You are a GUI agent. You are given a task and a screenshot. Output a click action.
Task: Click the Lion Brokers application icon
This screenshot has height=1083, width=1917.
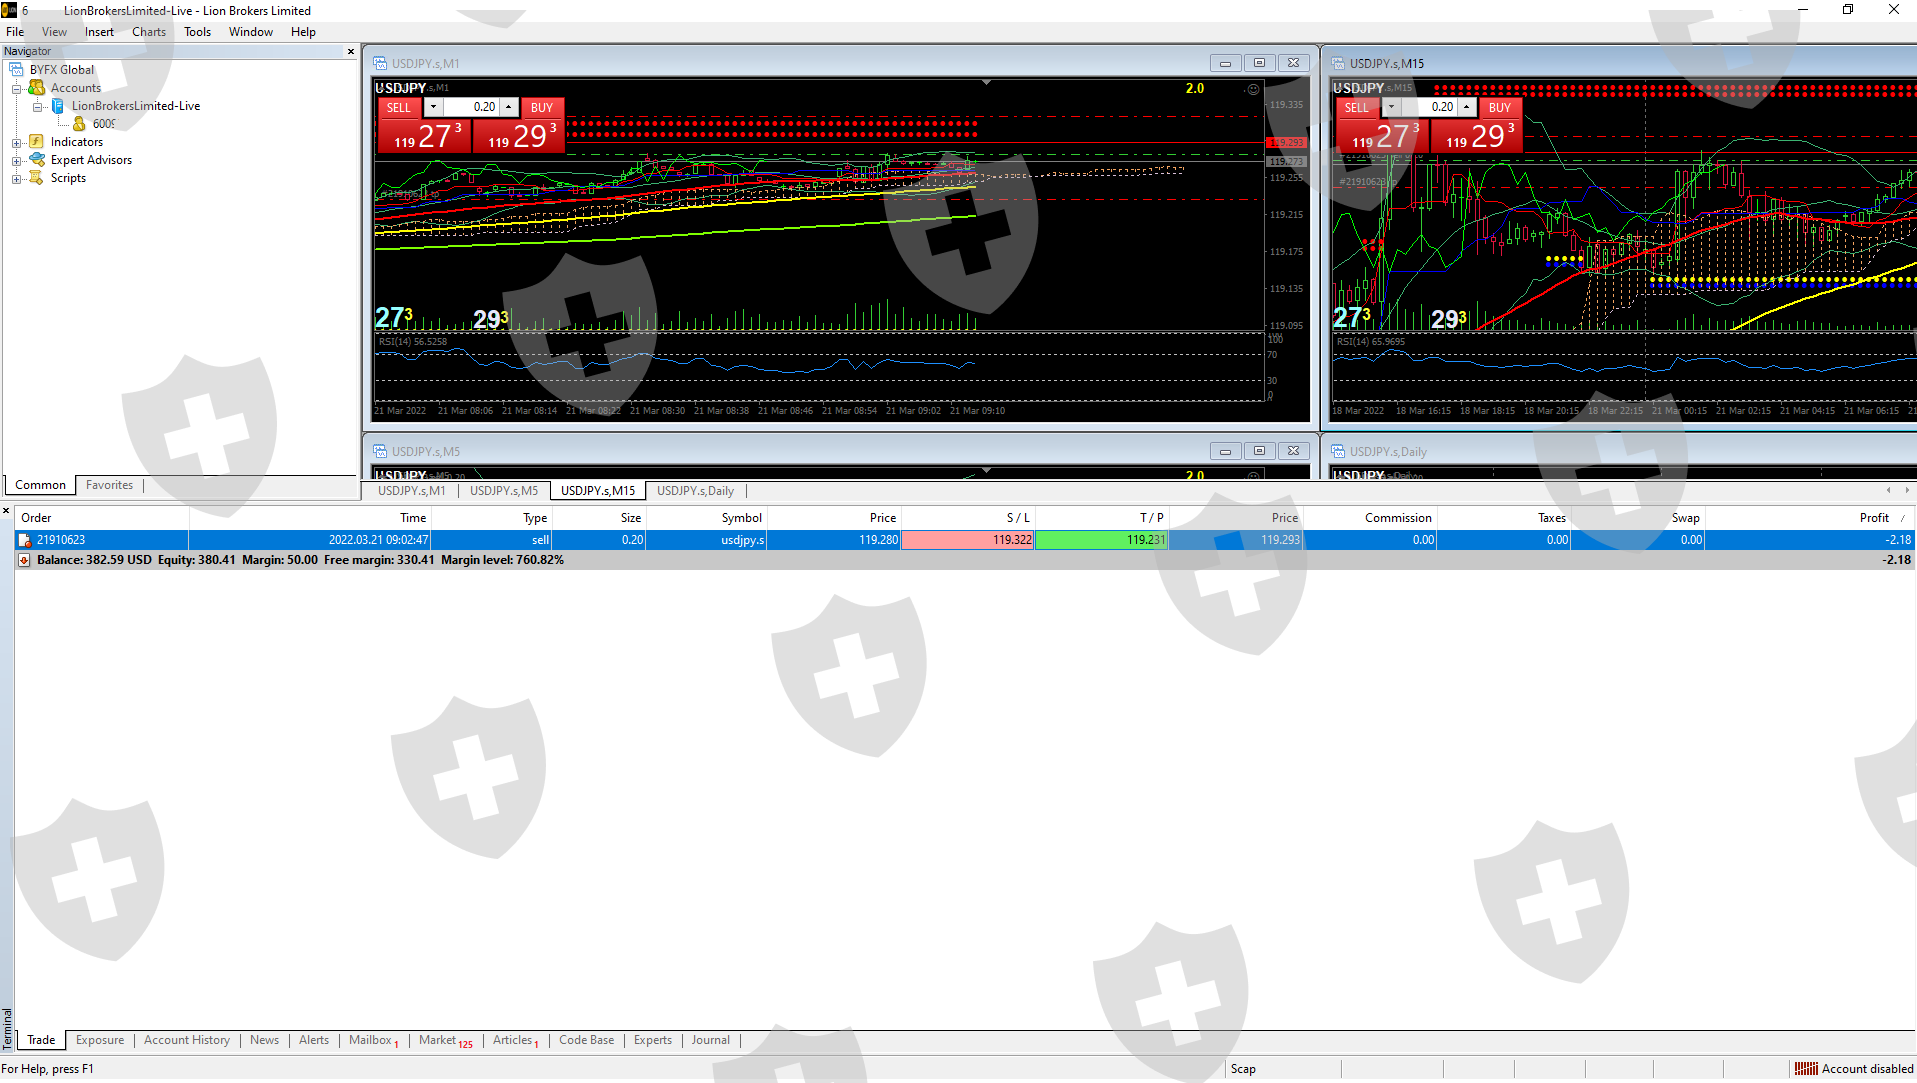pyautogui.click(x=9, y=10)
